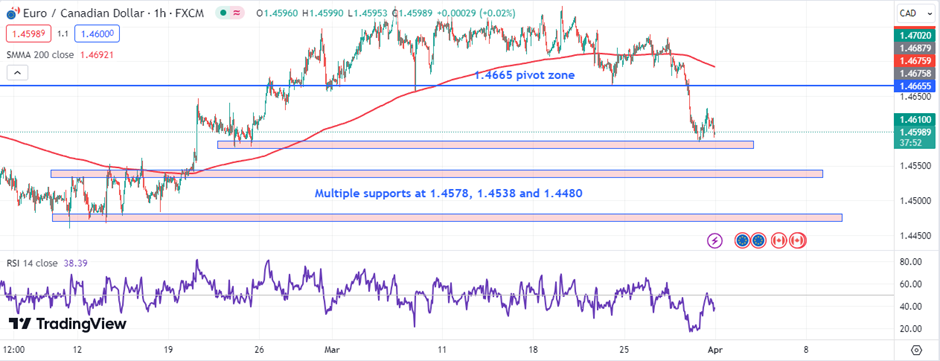Click the 20.00 level on the RSI scale
Viewport: 940px width, 361px height.
click(x=911, y=329)
